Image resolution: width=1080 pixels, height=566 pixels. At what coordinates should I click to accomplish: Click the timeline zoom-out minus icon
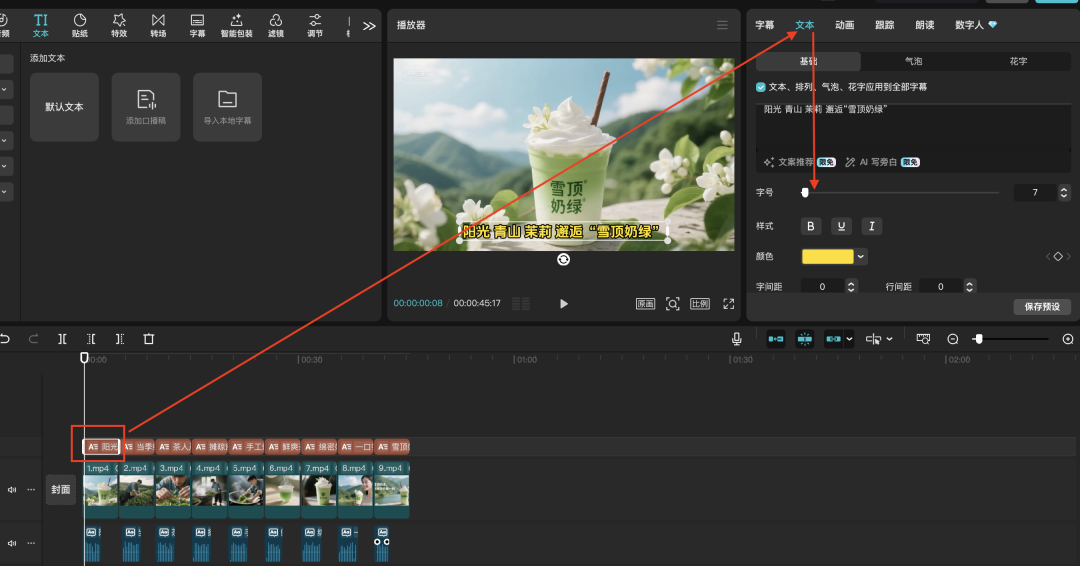[x=953, y=339]
